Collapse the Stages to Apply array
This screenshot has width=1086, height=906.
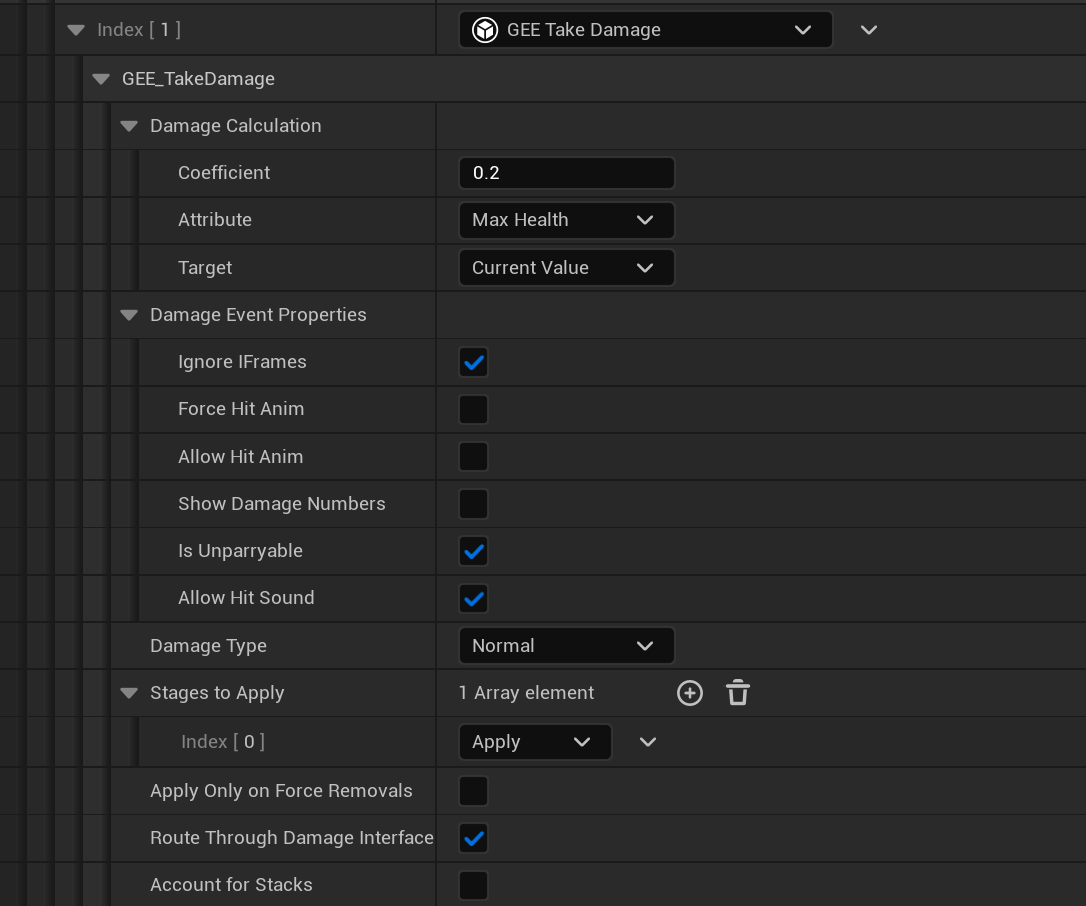pos(129,693)
